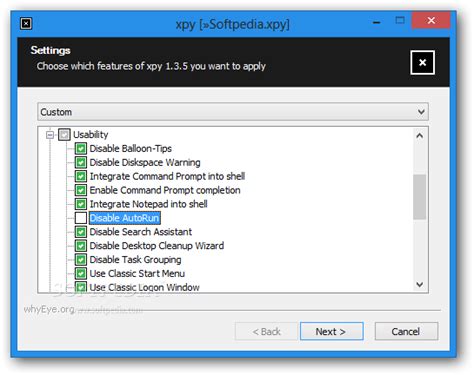This screenshot has height=375, width=474.
Task: Click the Cancel button
Action: point(406,331)
